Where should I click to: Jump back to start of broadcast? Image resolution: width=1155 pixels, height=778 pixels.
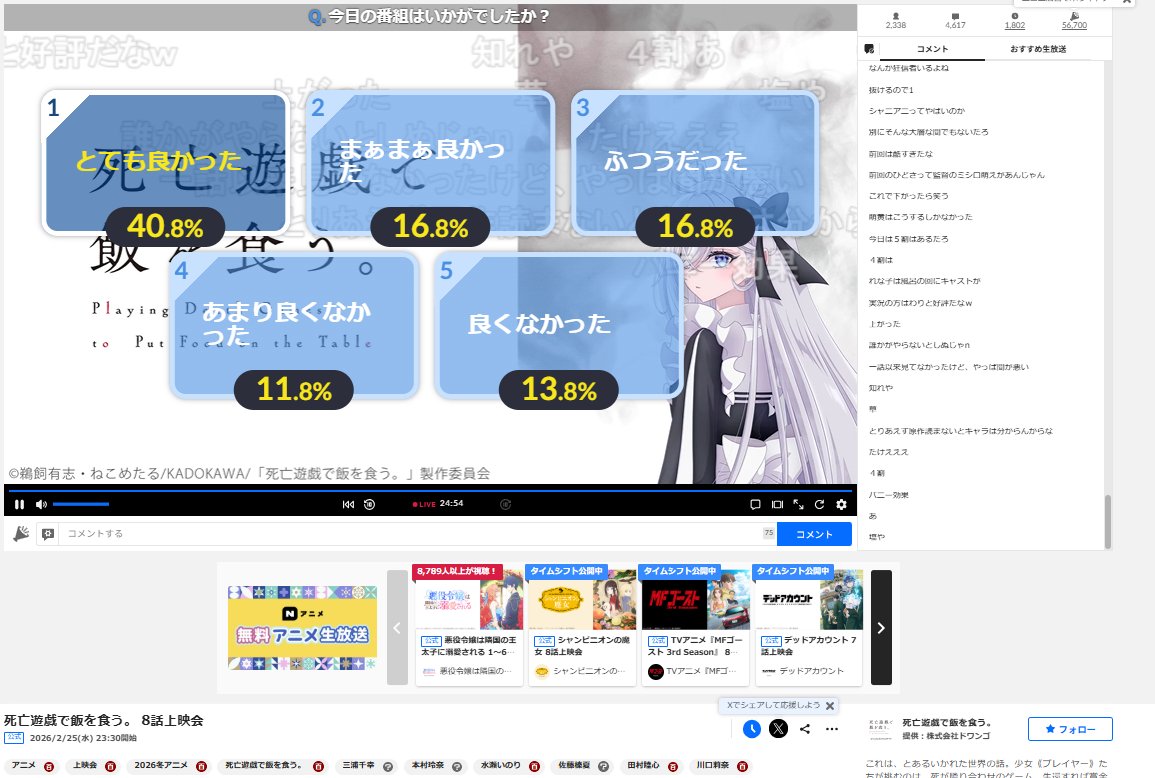coord(348,505)
